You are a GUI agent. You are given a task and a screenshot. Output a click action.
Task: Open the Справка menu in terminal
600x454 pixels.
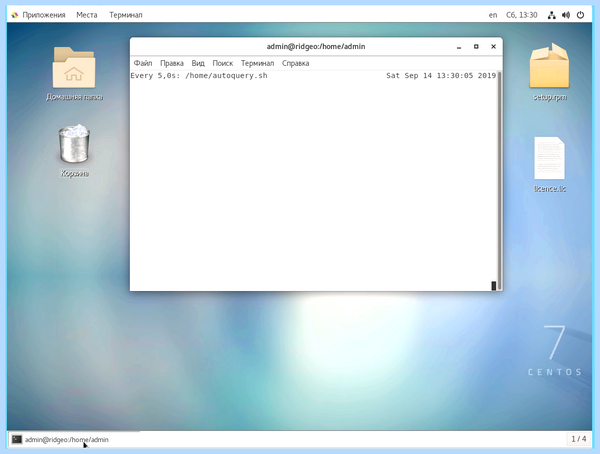(295, 63)
